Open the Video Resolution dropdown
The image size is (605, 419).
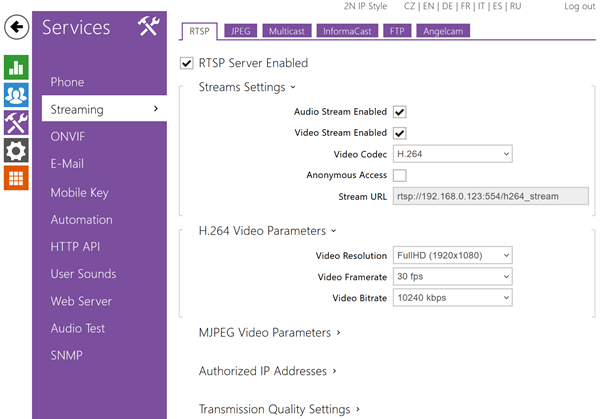pos(452,255)
